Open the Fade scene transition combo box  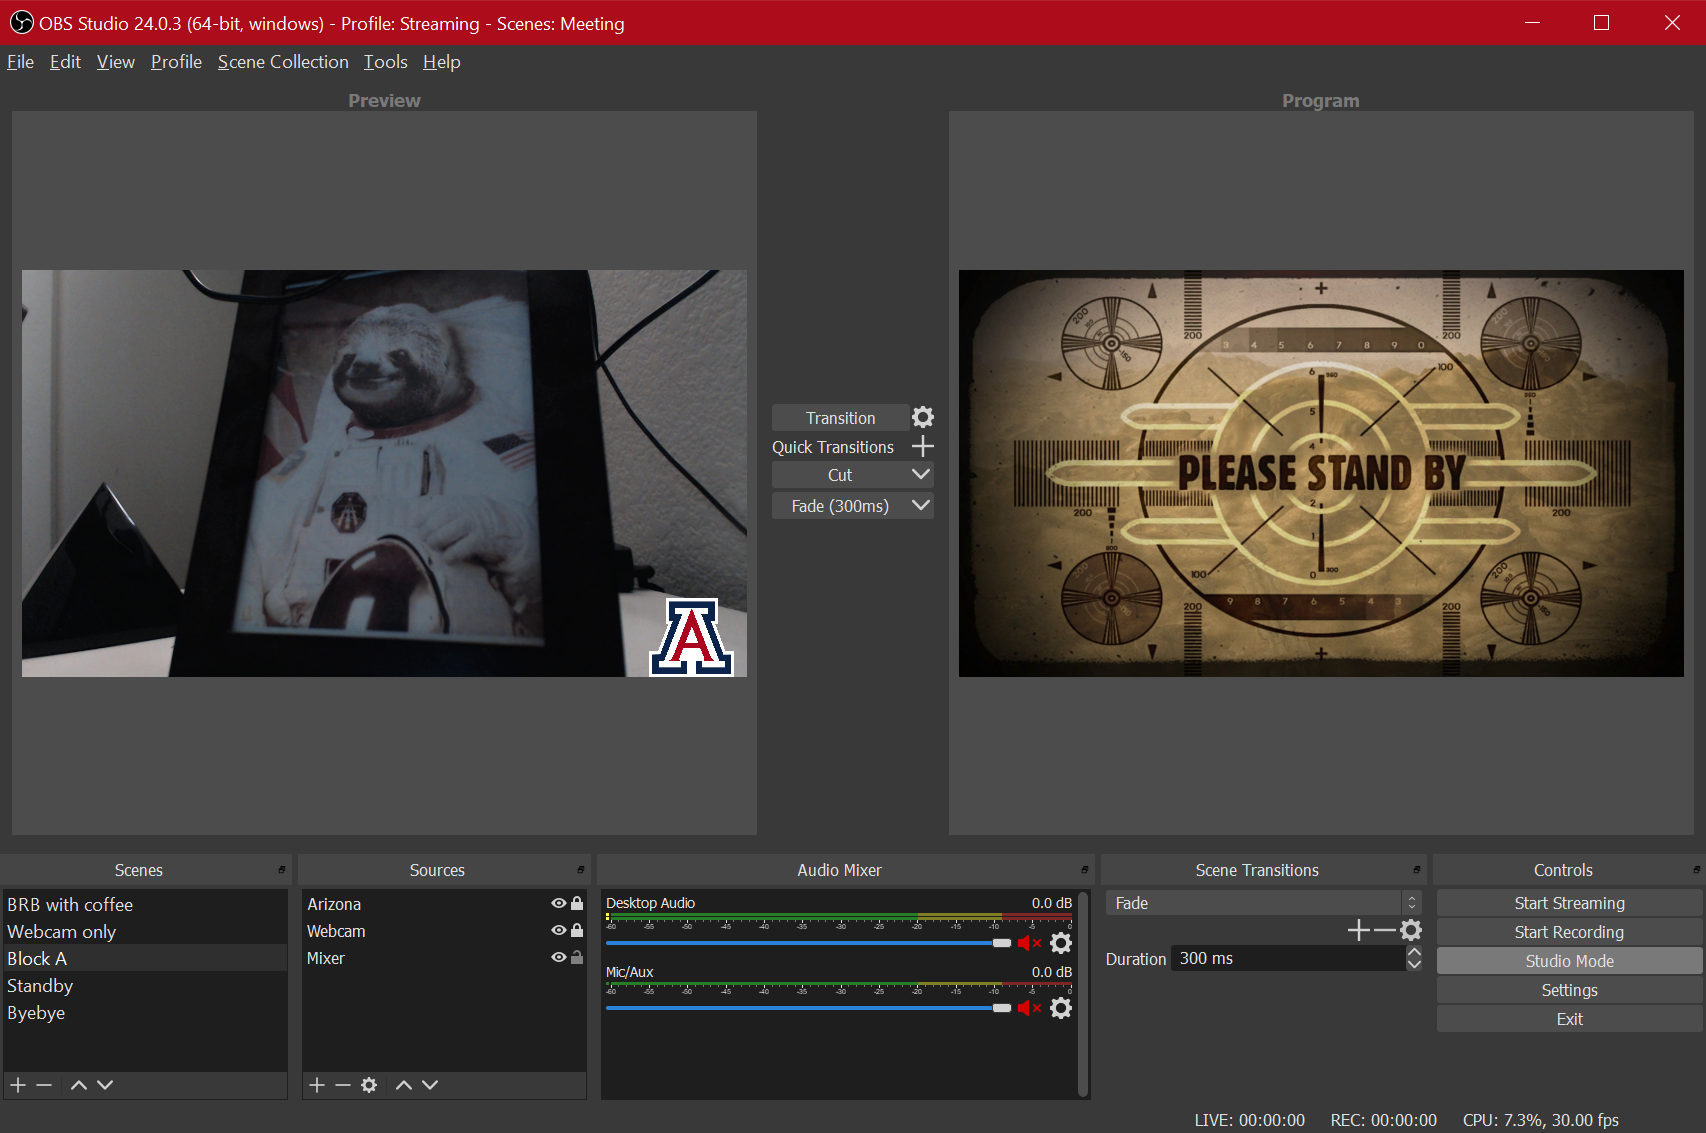click(1263, 903)
